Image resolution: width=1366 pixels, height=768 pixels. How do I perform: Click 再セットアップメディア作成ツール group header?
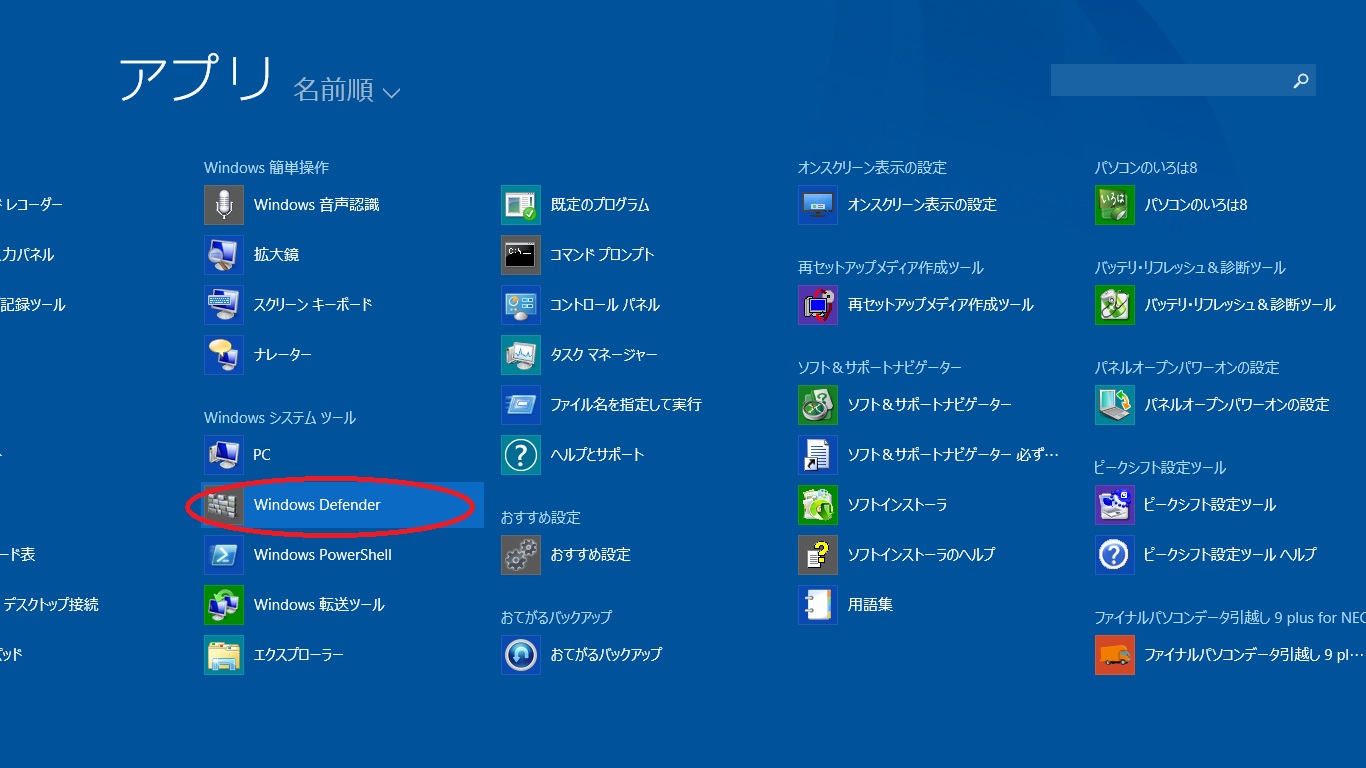891,267
